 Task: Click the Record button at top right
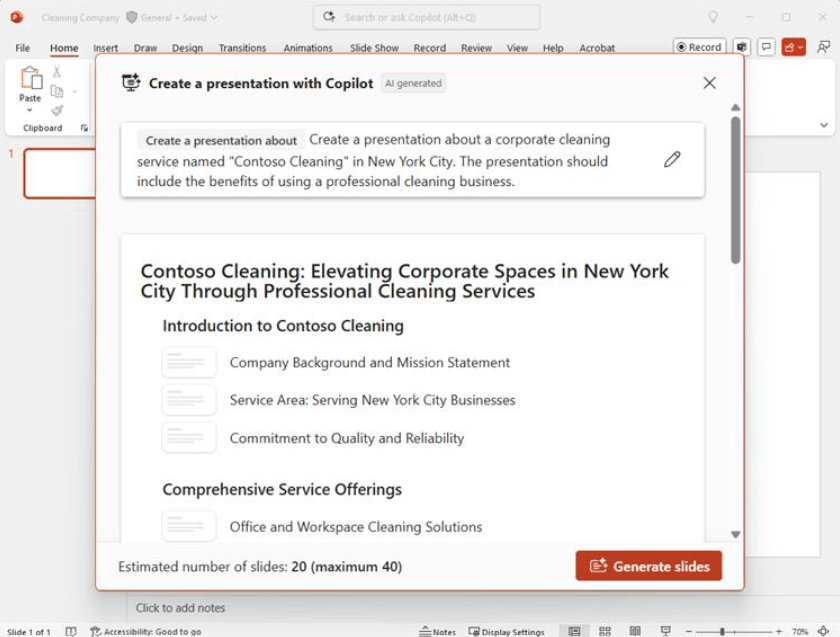coord(699,47)
